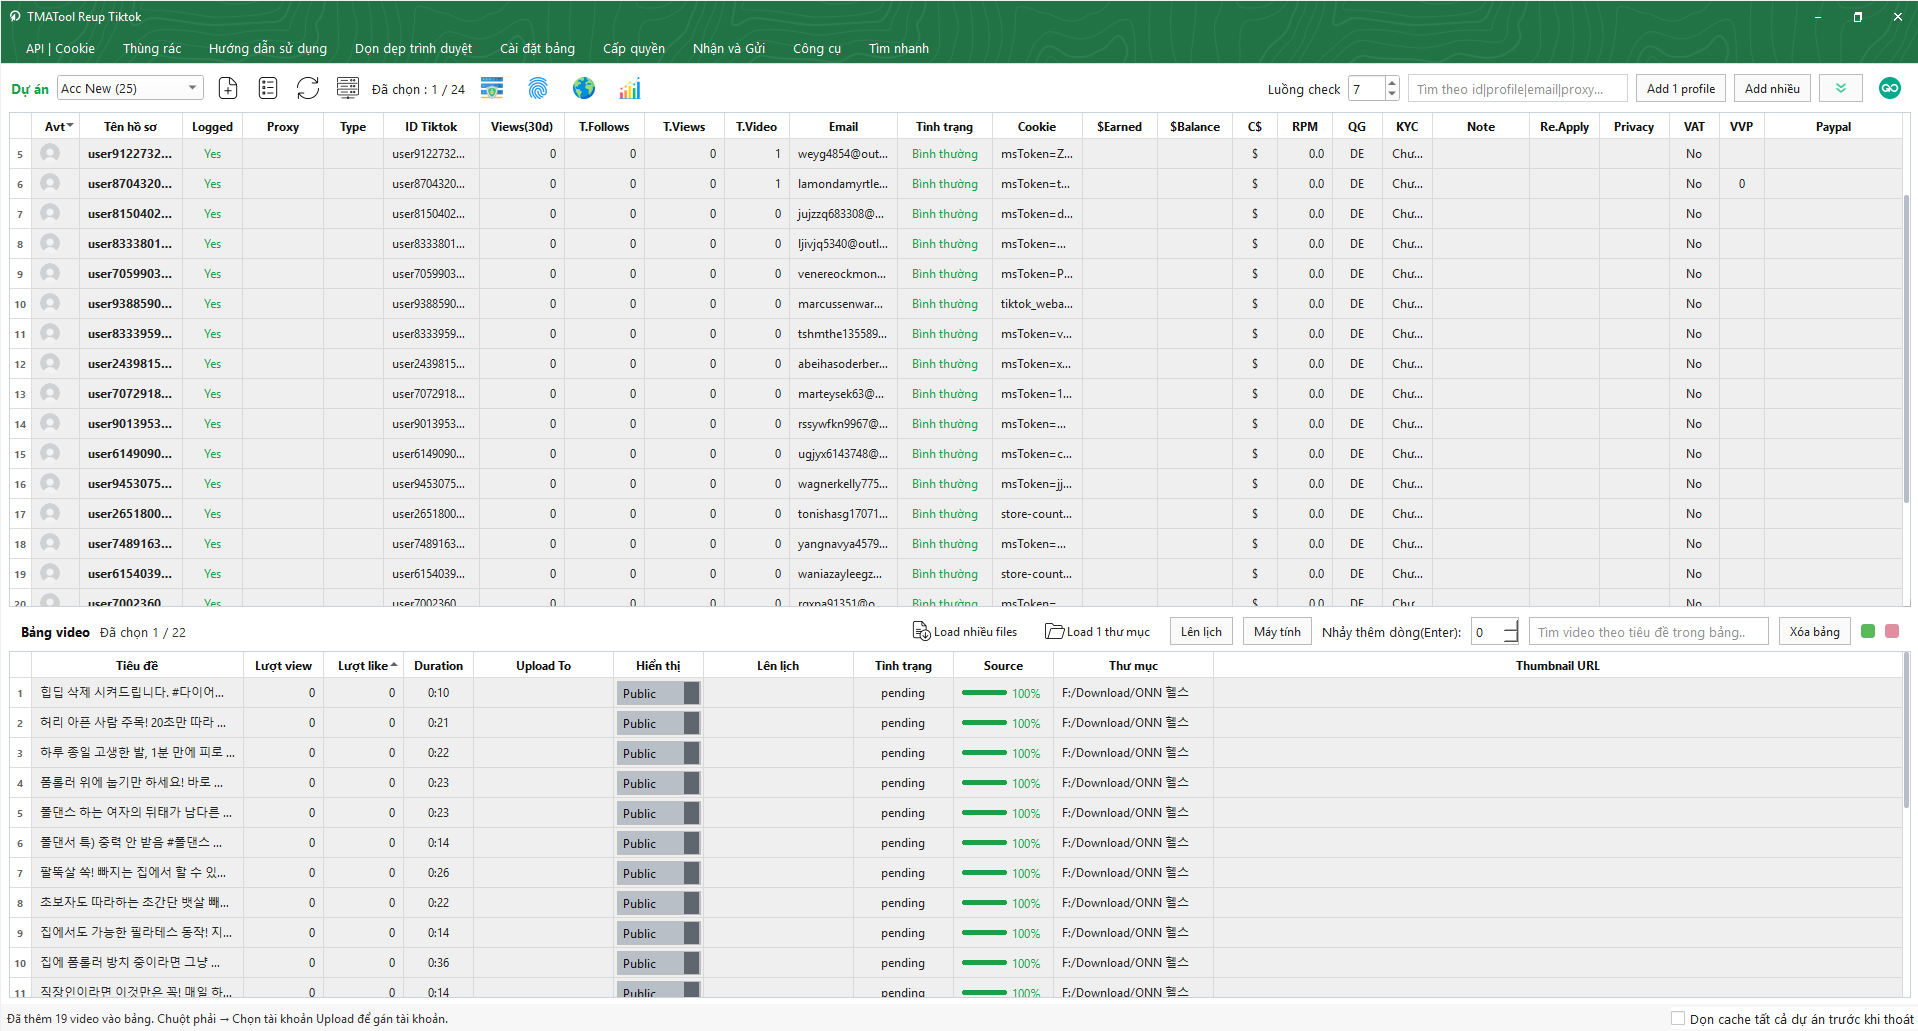
Task: Toggle the Public switch for video row 7
Action: 658,873
